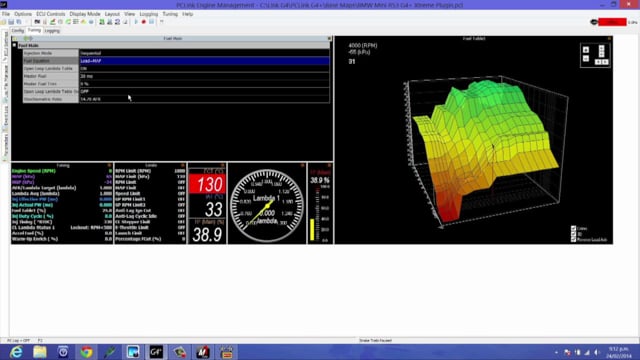The width and height of the screenshot is (640, 360).
Task: Open the Display Mode menu
Action: click(85, 14)
